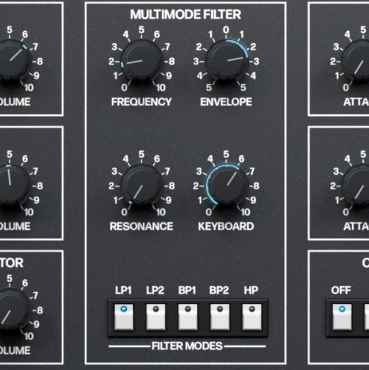Toggle the OFF switch in right panel
The width and height of the screenshot is (369, 370).
342,317
